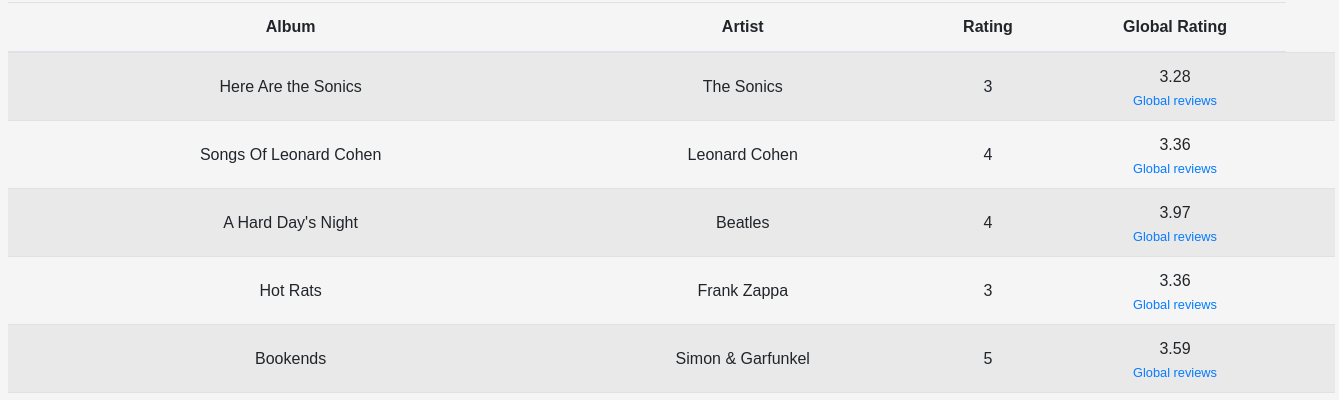Click the Leonard Cohen artist name
Screen dimensions: 1339x400
click(x=742, y=155)
